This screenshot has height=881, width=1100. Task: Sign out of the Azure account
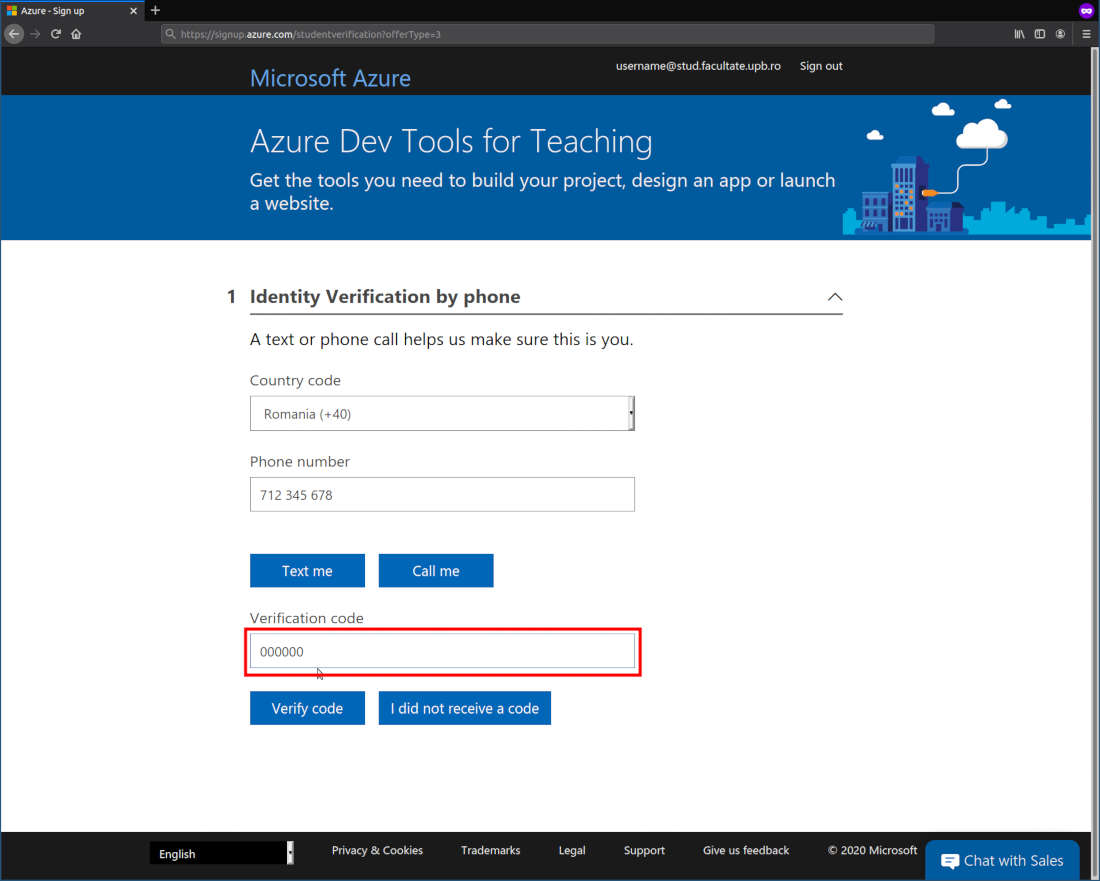(820, 65)
